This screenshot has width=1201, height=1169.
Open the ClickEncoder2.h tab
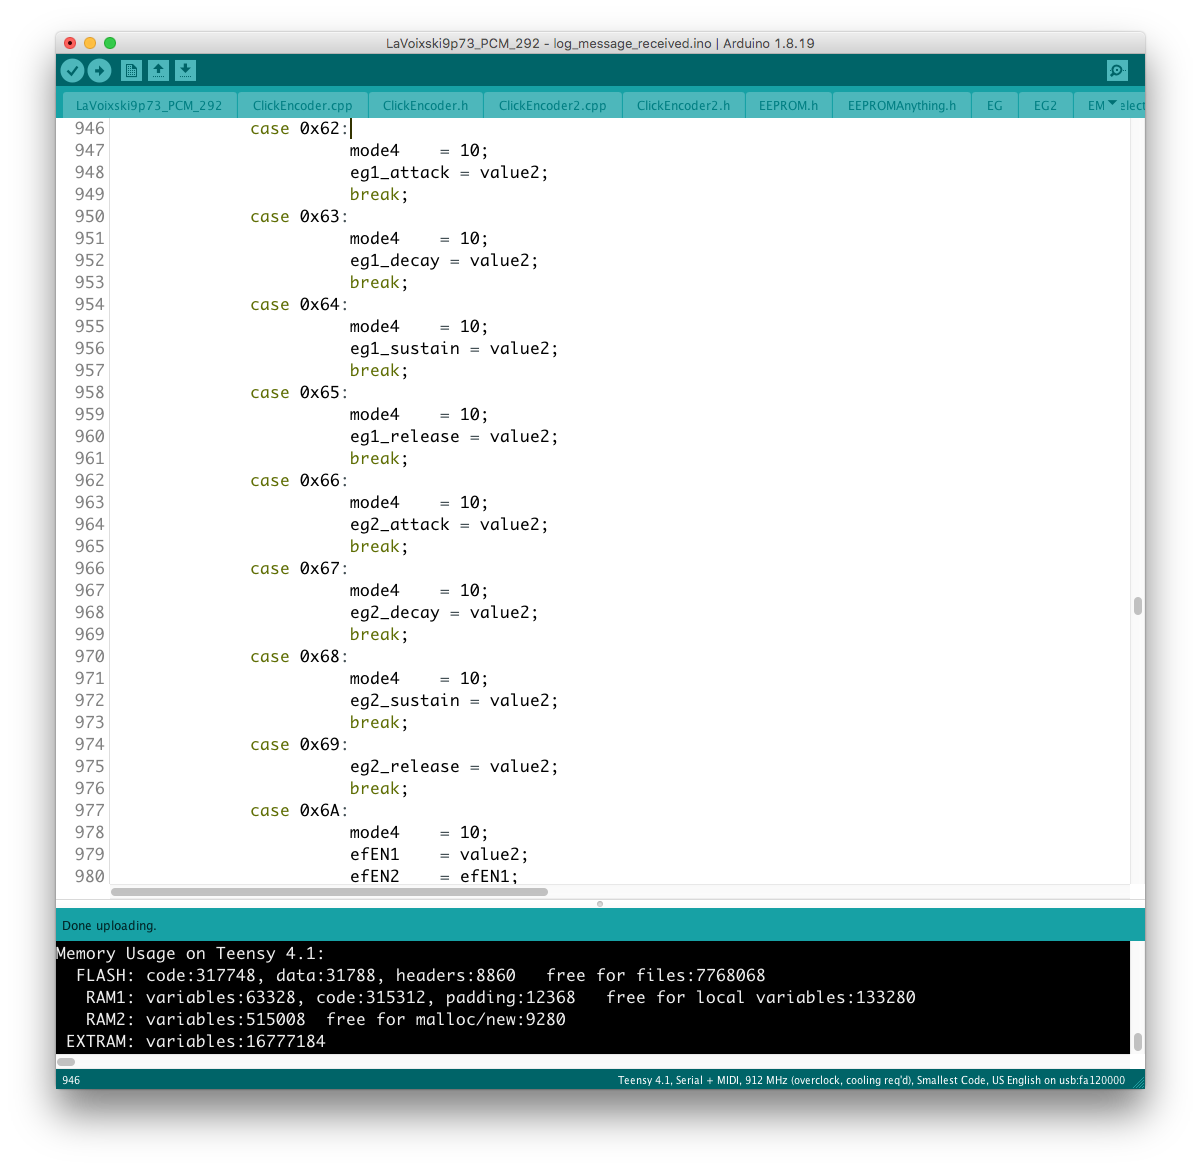[x=683, y=105]
